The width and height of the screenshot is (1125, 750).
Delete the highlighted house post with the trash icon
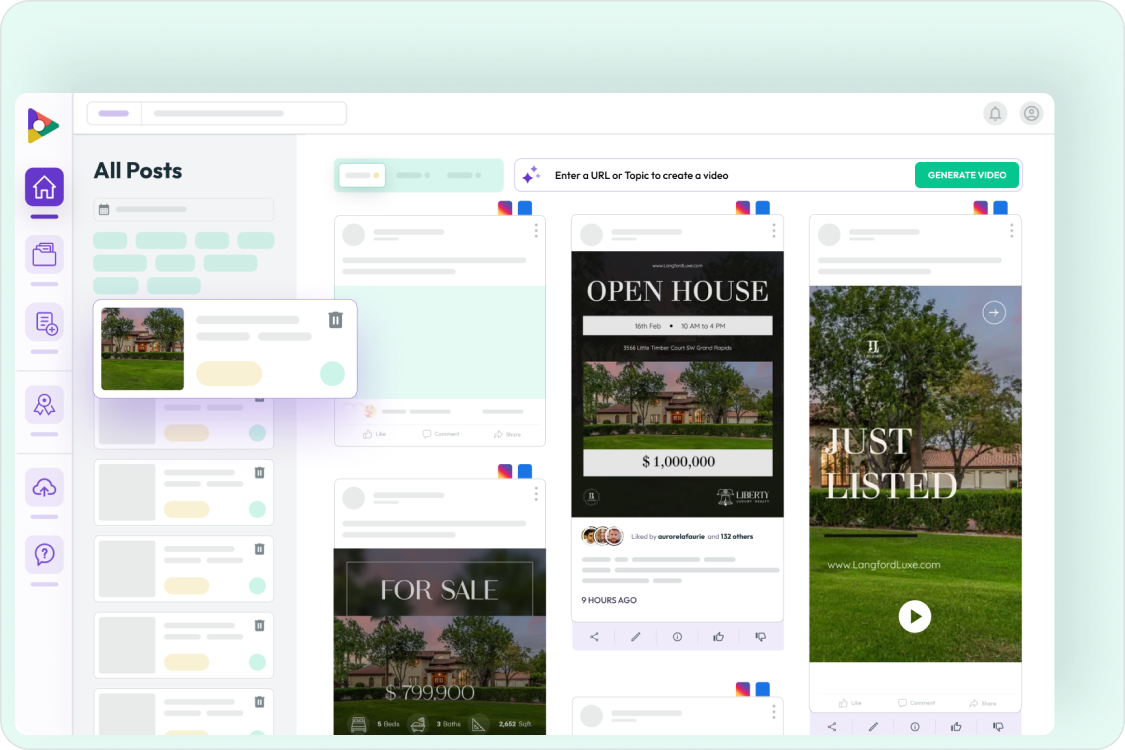pyautogui.click(x=335, y=320)
